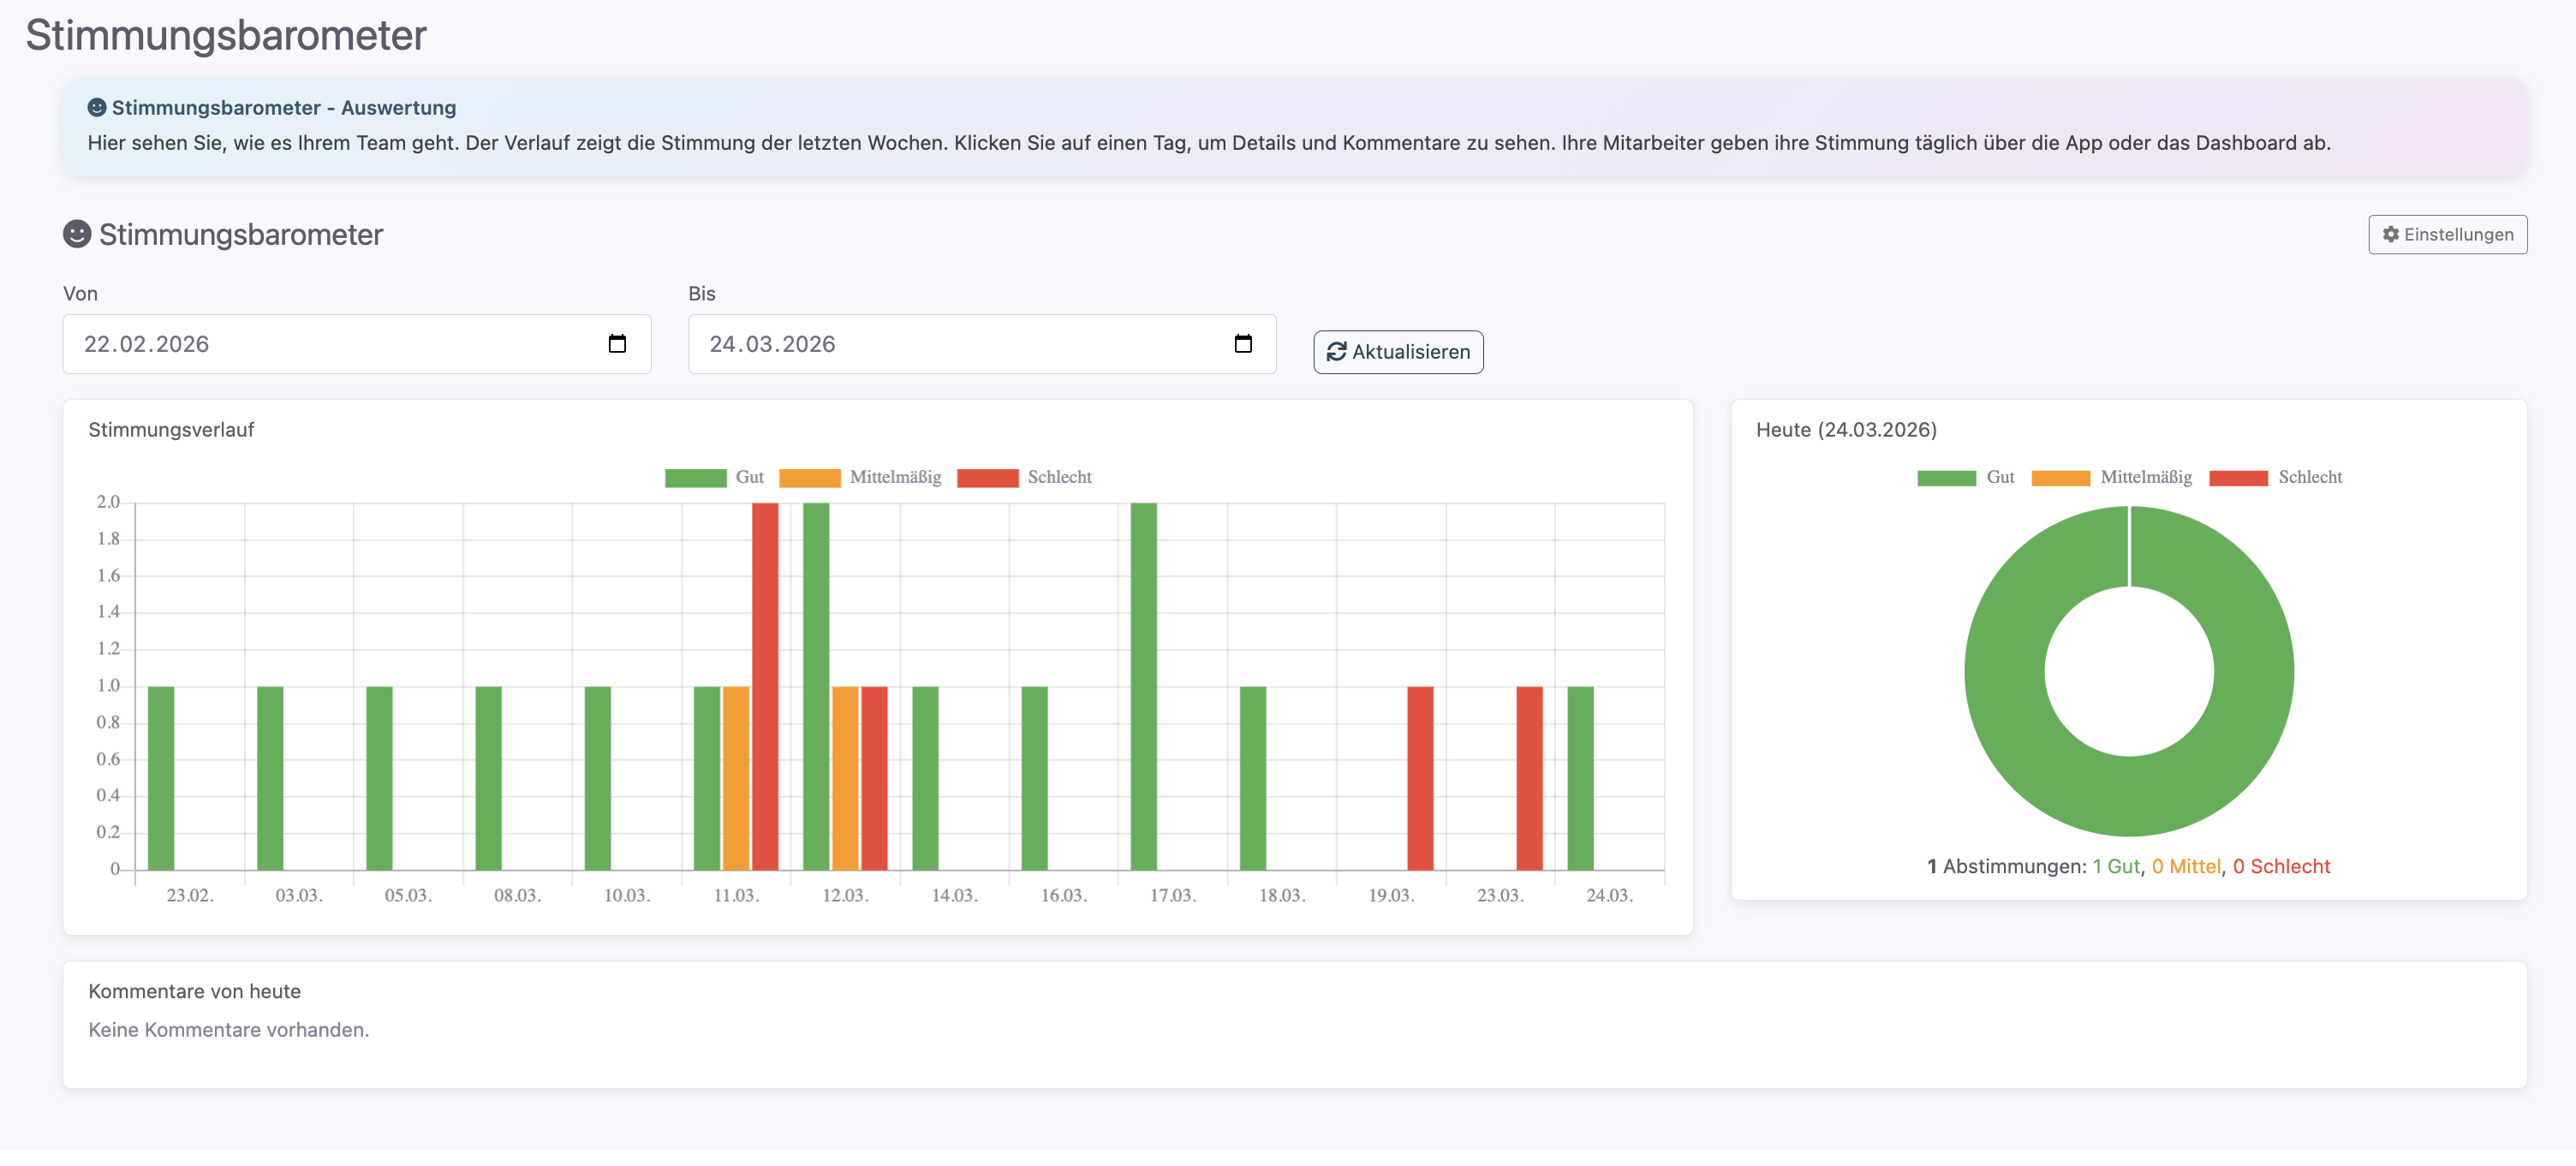Click the gear icon in the Einstellungen button
The height and width of the screenshot is (1166, 2576).
pyautogui.click(x=2390, y=234)
